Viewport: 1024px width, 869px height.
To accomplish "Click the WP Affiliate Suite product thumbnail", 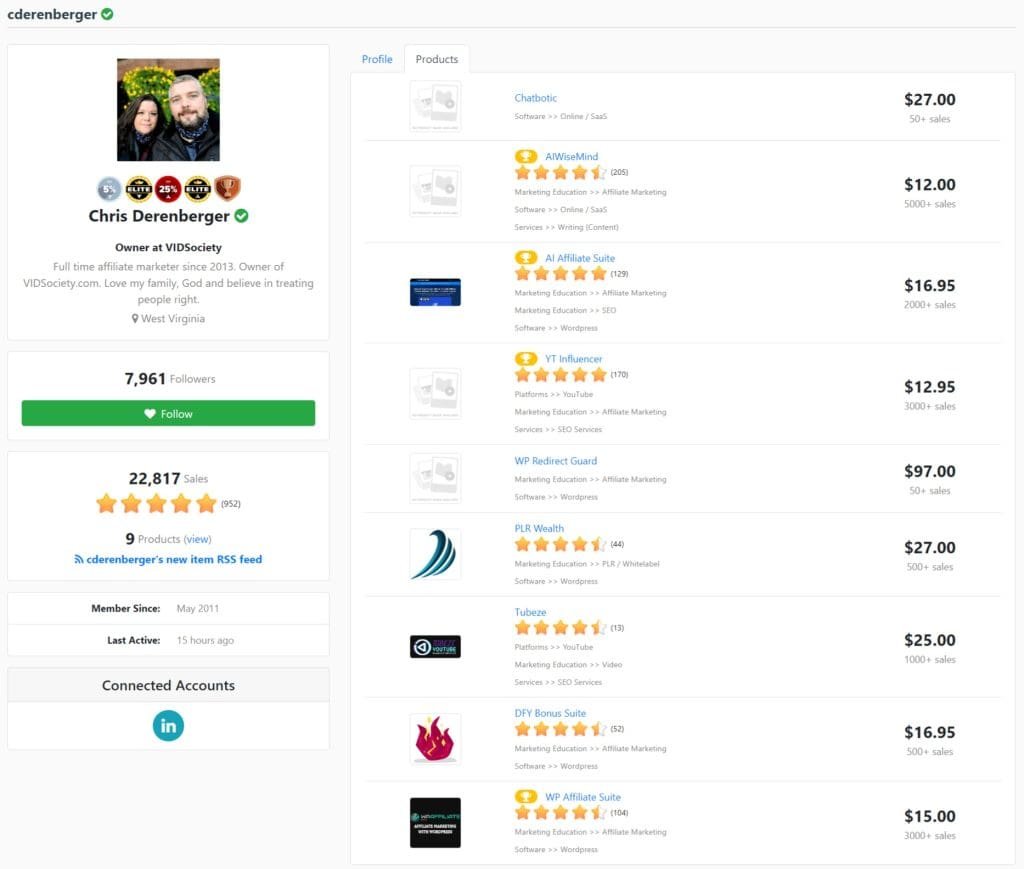I will [x=435, y=823].
